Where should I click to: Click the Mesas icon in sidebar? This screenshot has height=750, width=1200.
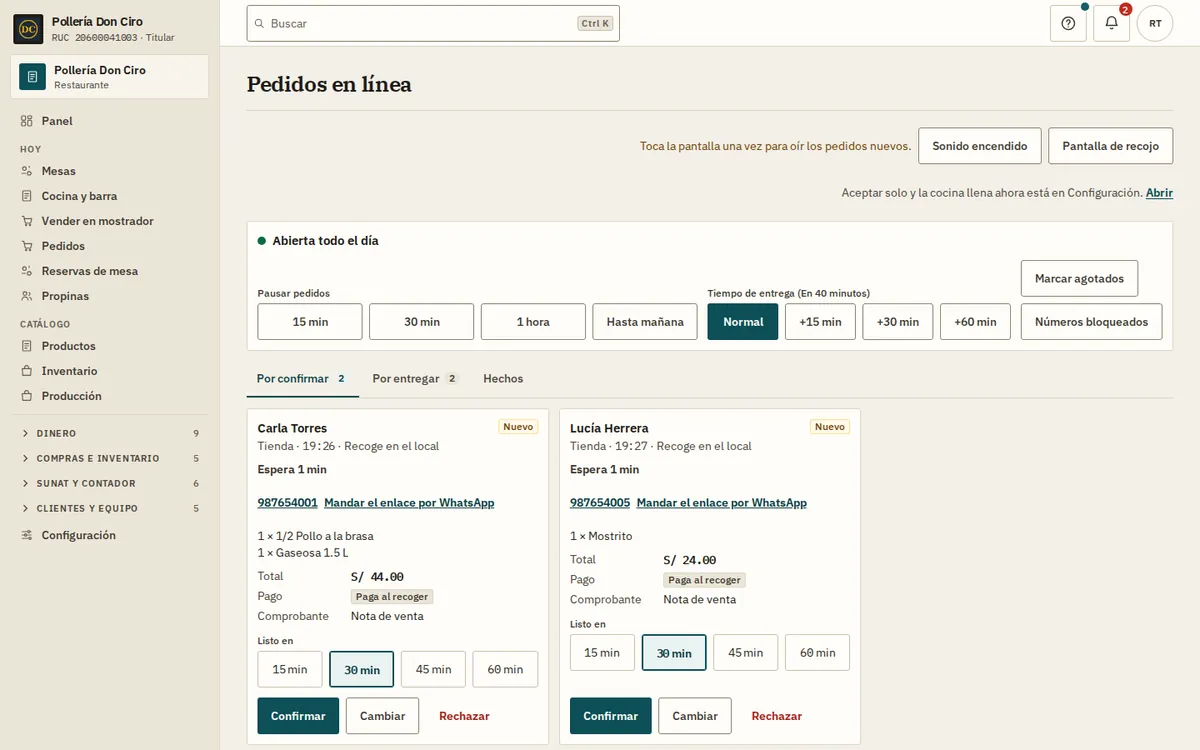(x=27, y=171)
